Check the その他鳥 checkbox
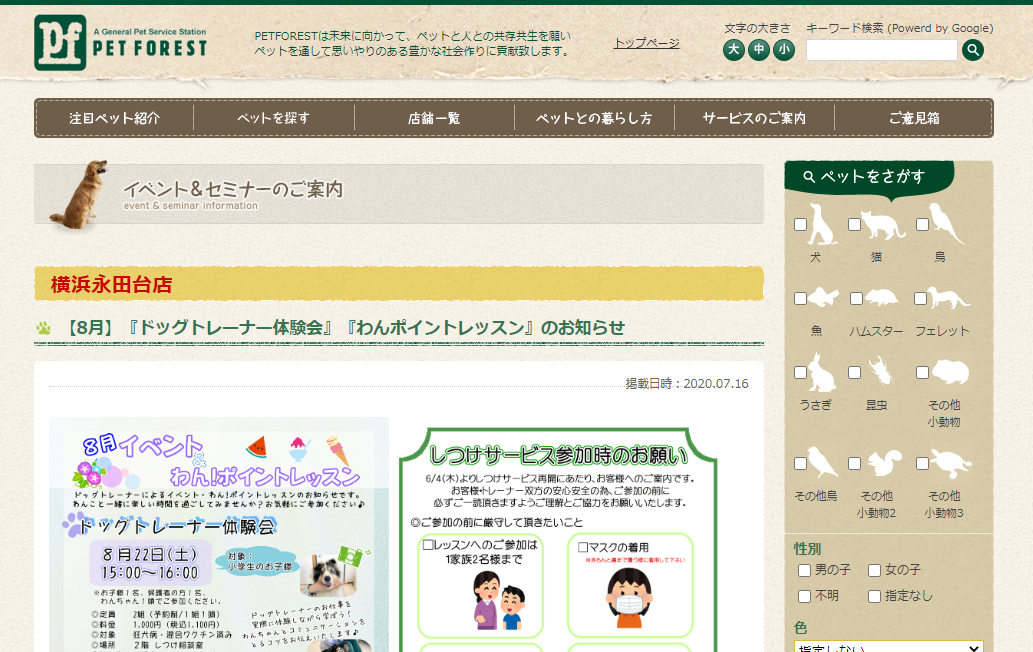 [800, 464]
